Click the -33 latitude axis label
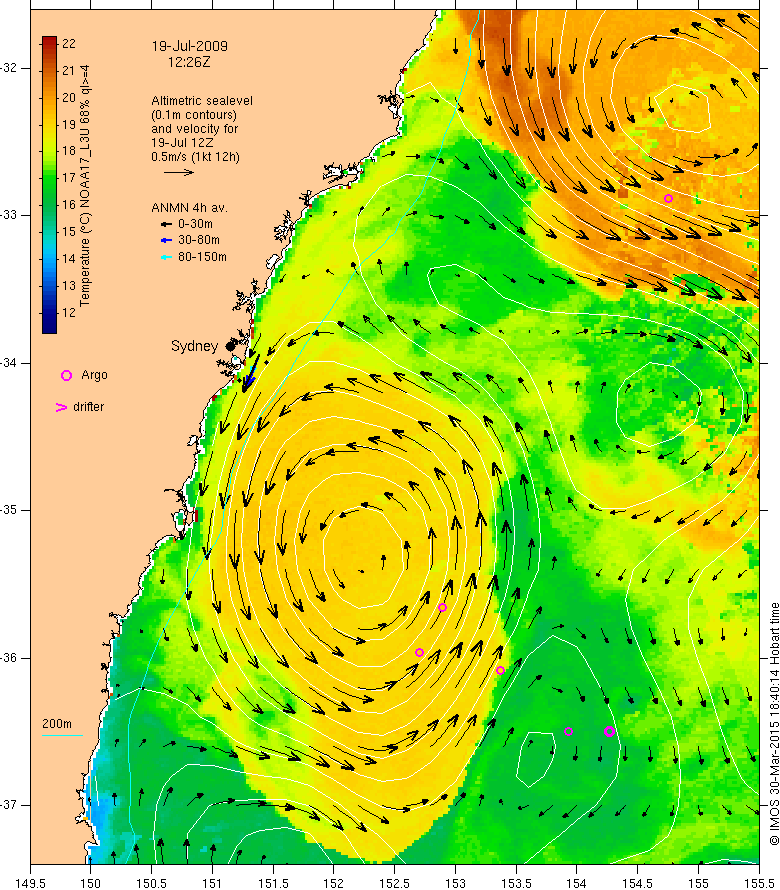780x890 pixels. (x=9, y=215)
